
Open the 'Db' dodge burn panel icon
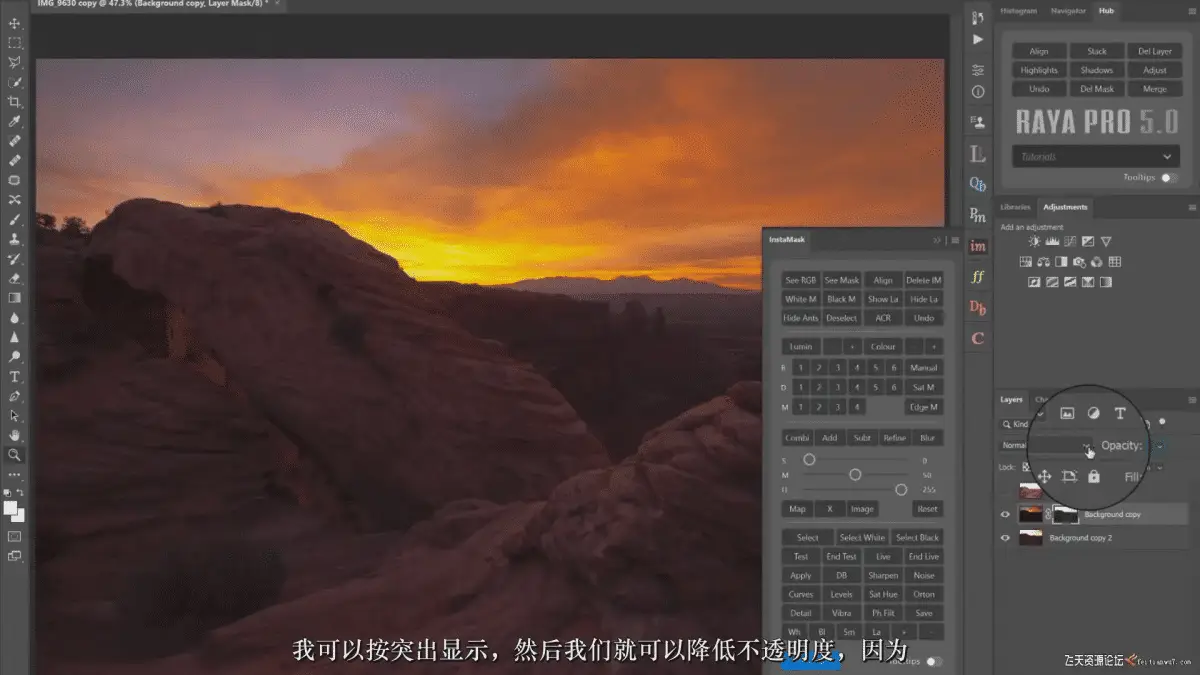point(978,308)
